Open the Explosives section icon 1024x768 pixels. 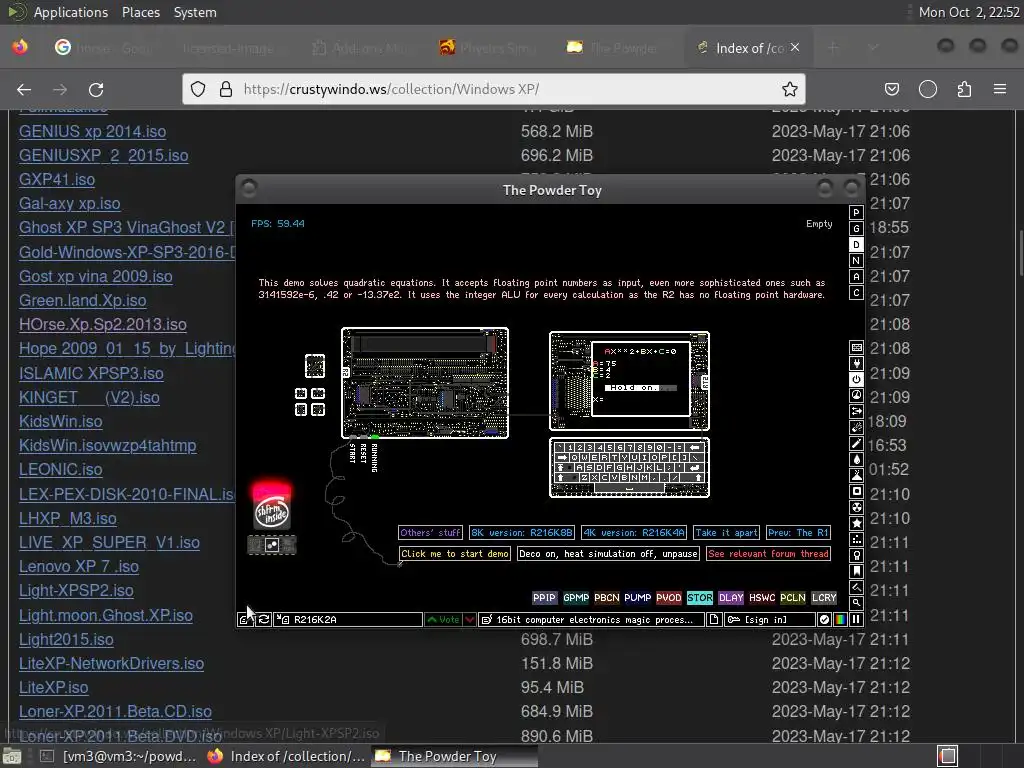(x=856, y=427)
